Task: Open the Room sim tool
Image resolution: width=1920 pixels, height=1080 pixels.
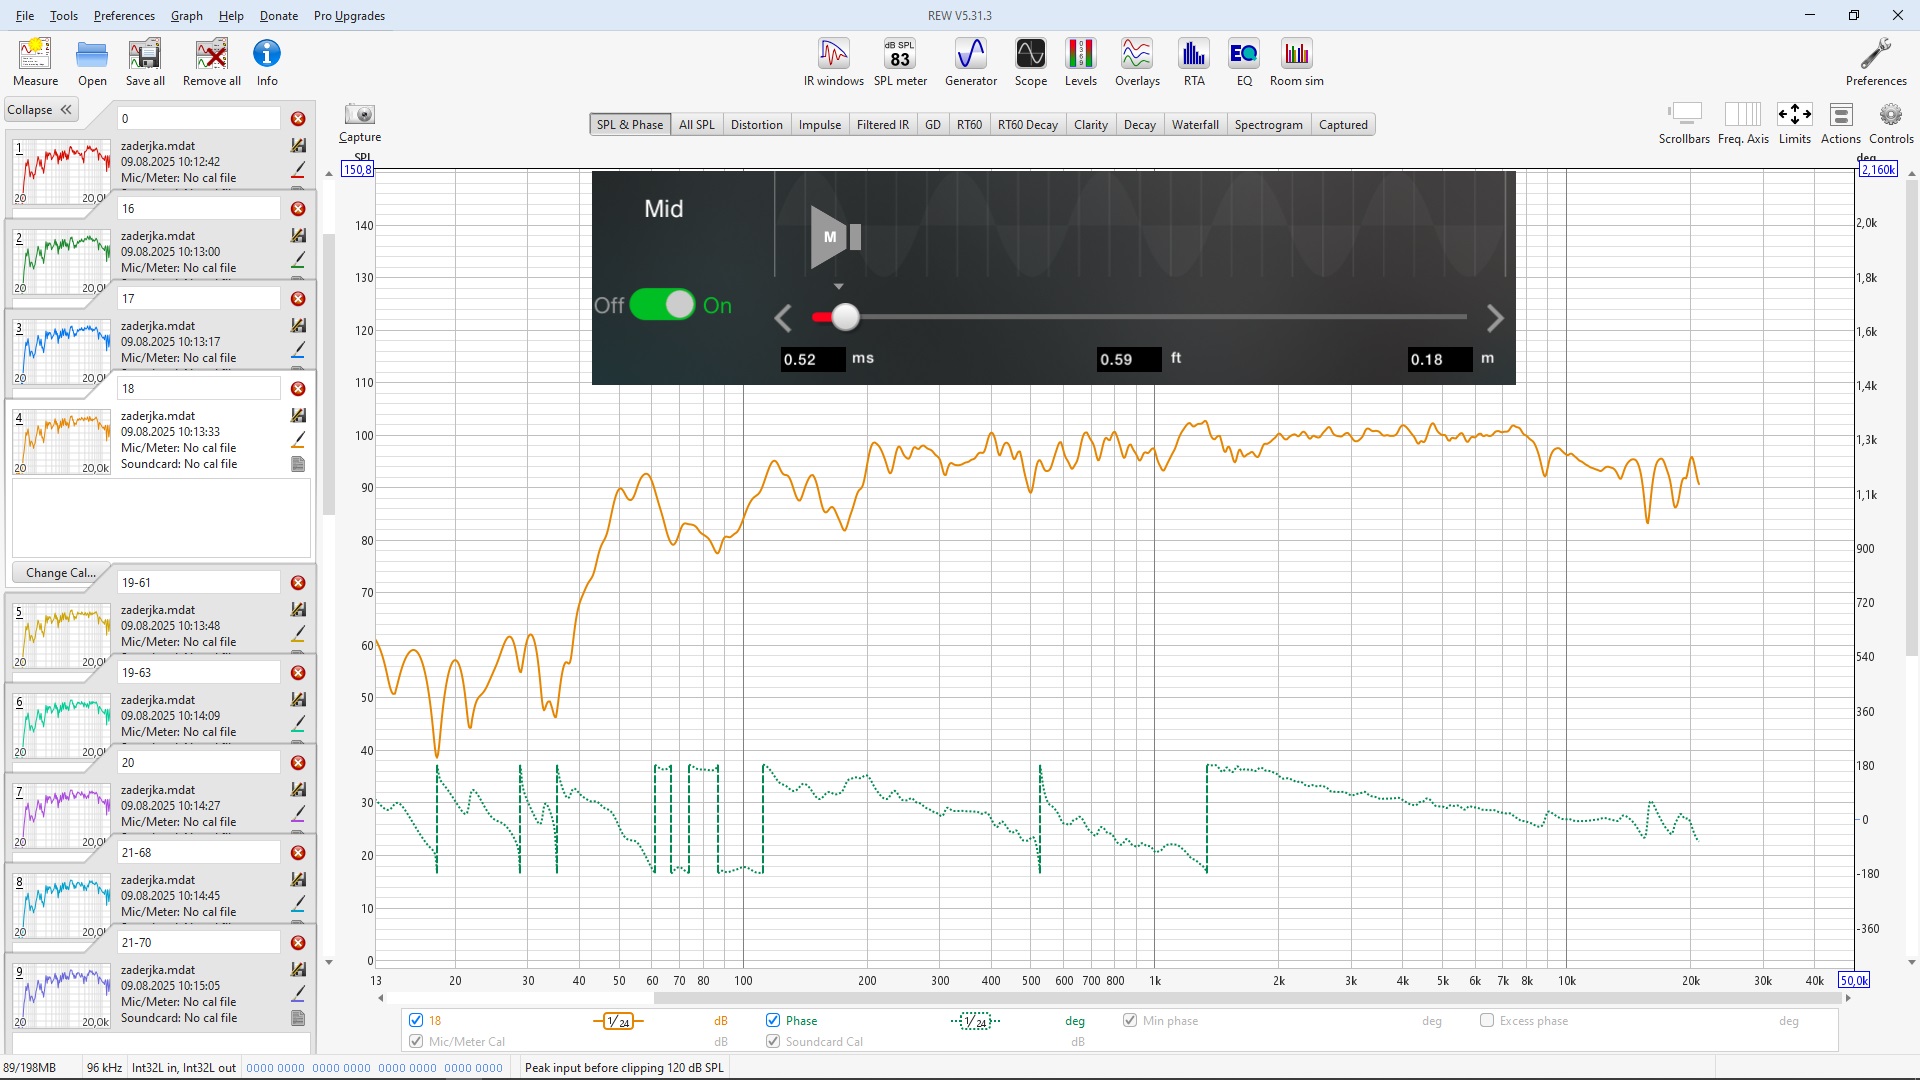Action: coord(1296,62)
